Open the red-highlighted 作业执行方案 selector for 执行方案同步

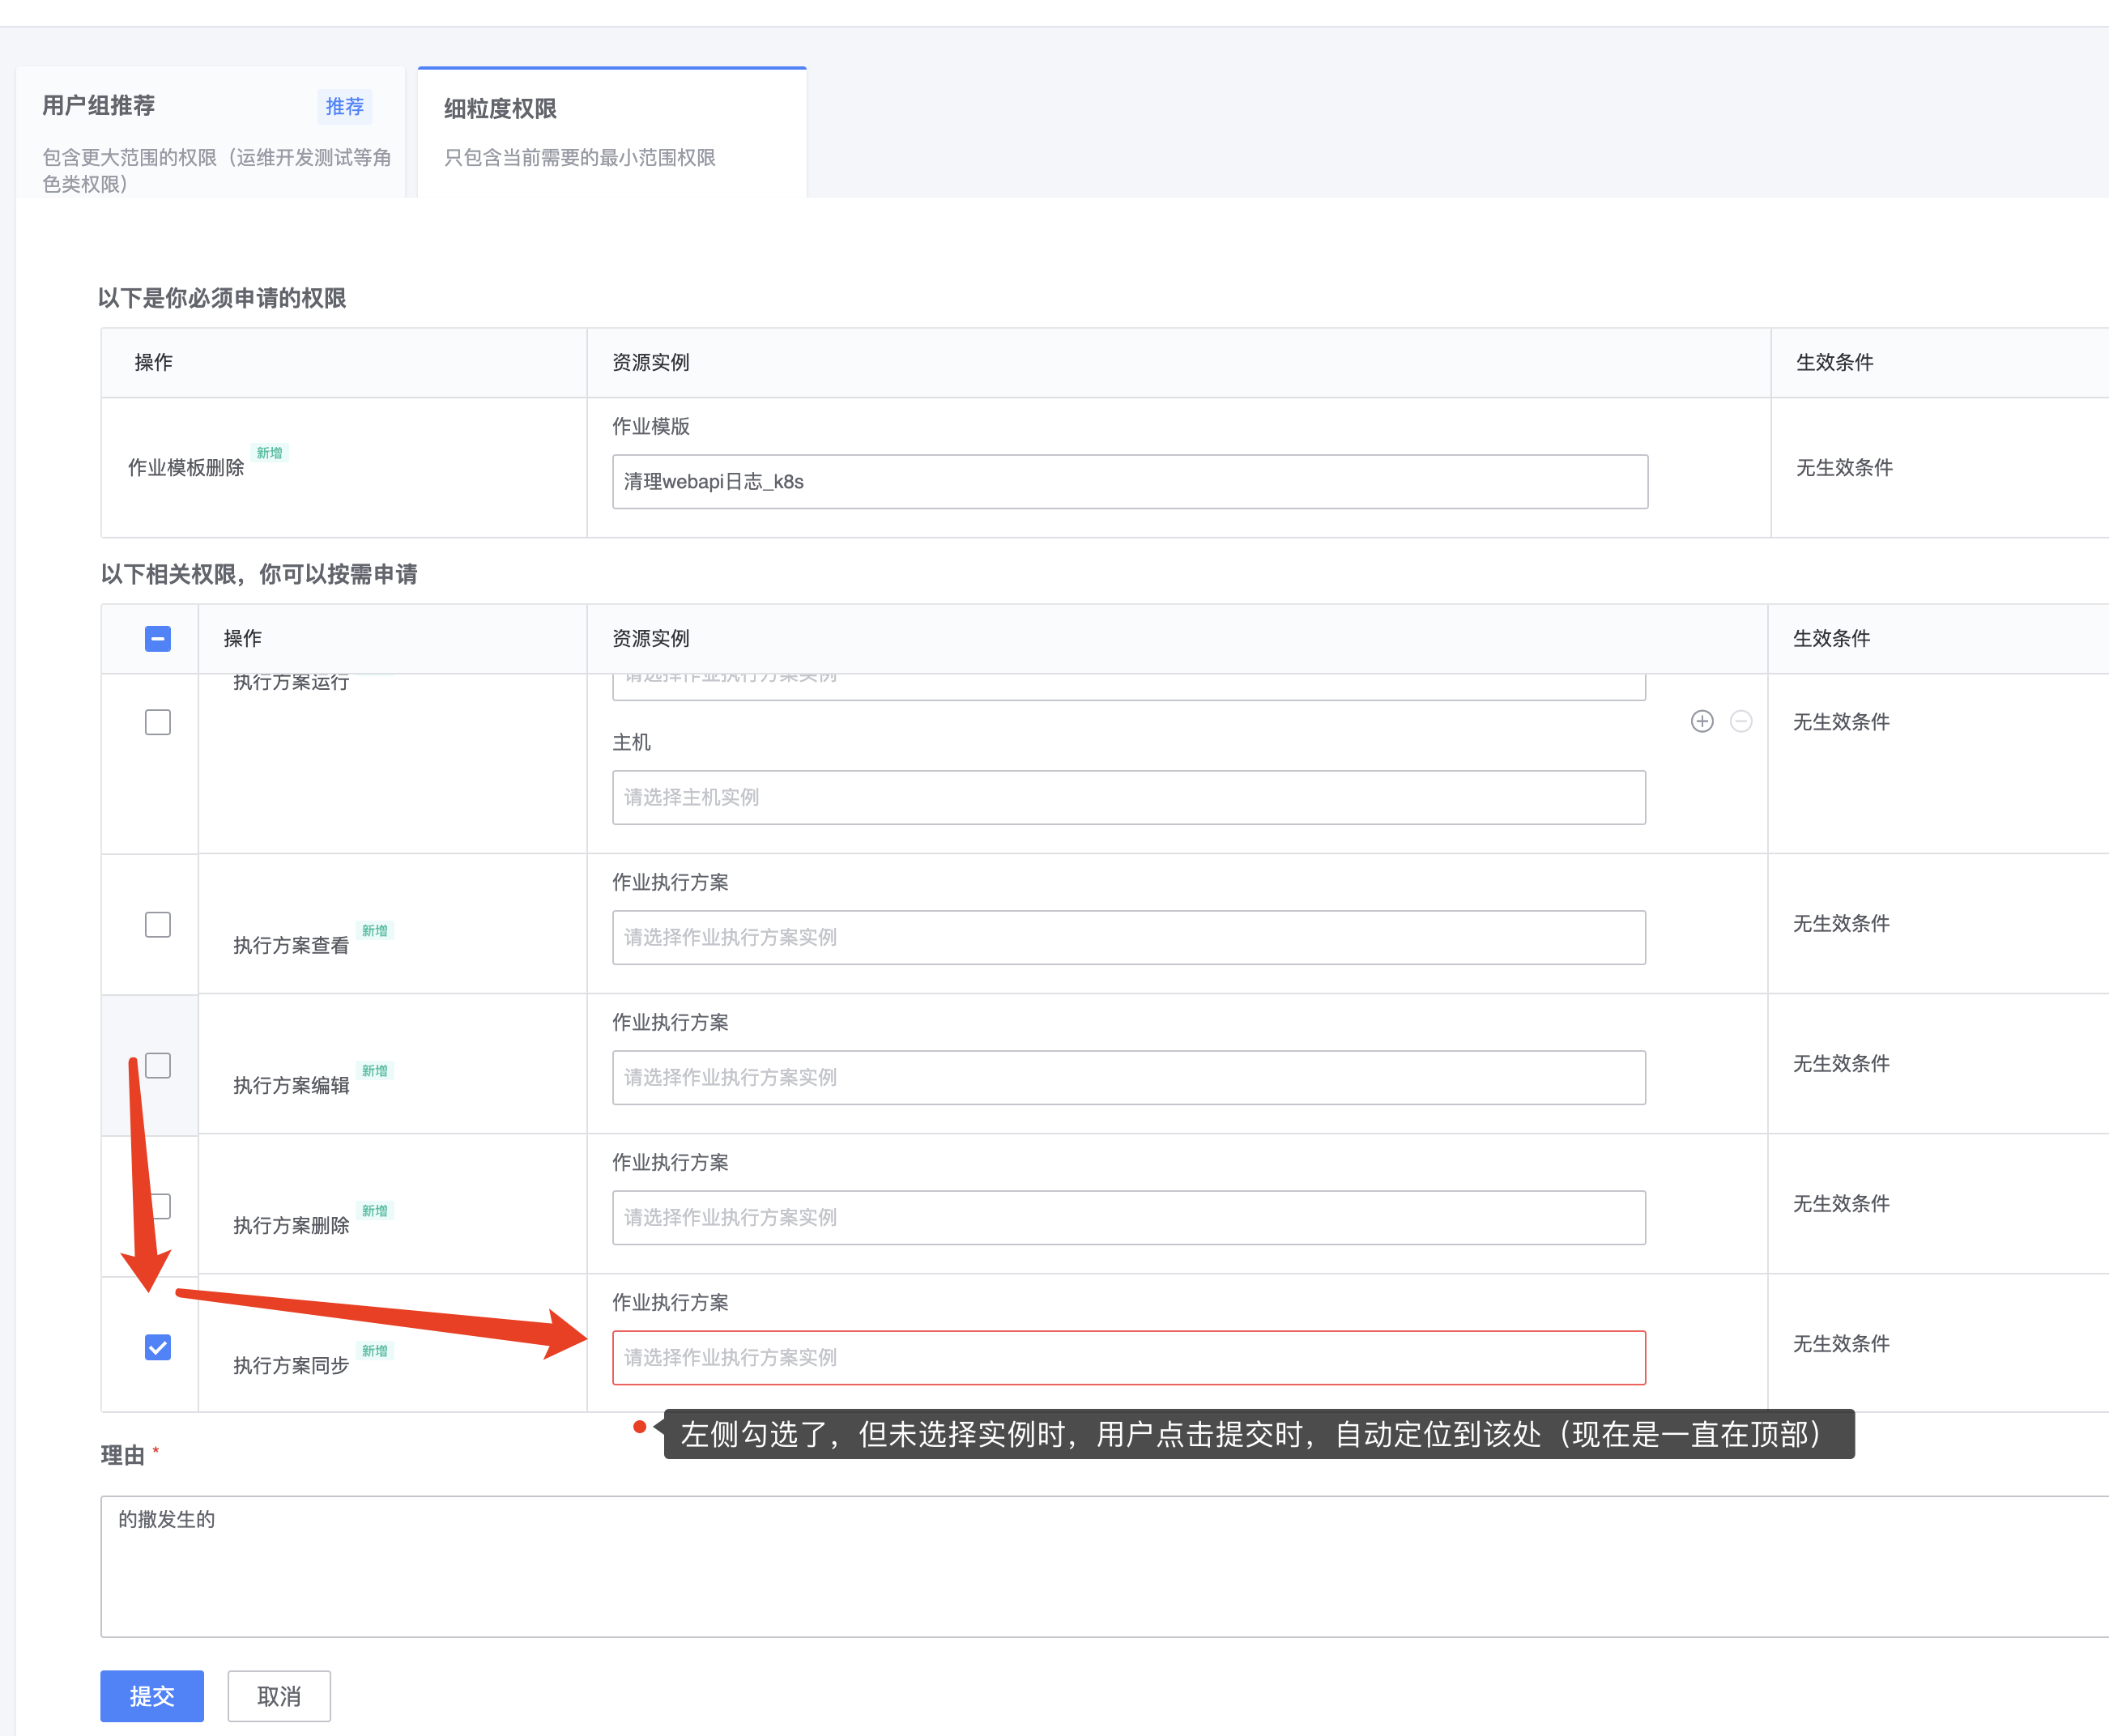click(1128, 1357)
